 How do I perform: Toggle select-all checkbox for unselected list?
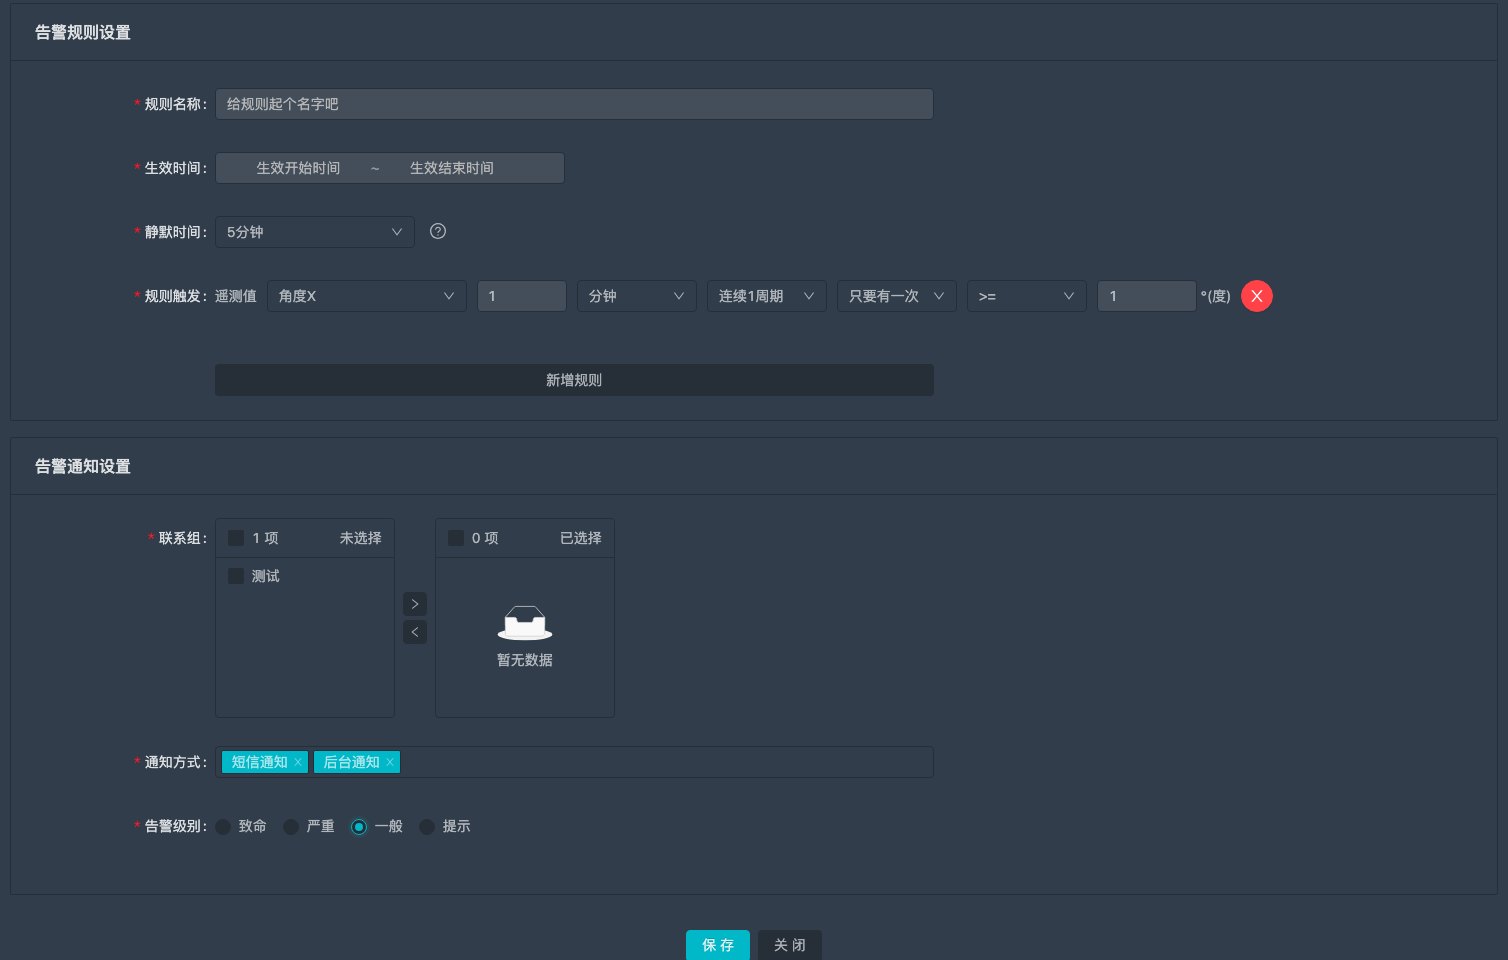coord(236,538)
